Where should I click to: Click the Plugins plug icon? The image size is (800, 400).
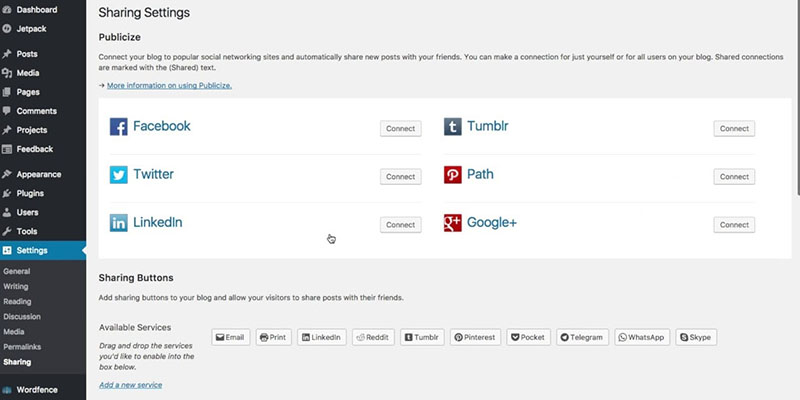(7, 193)
